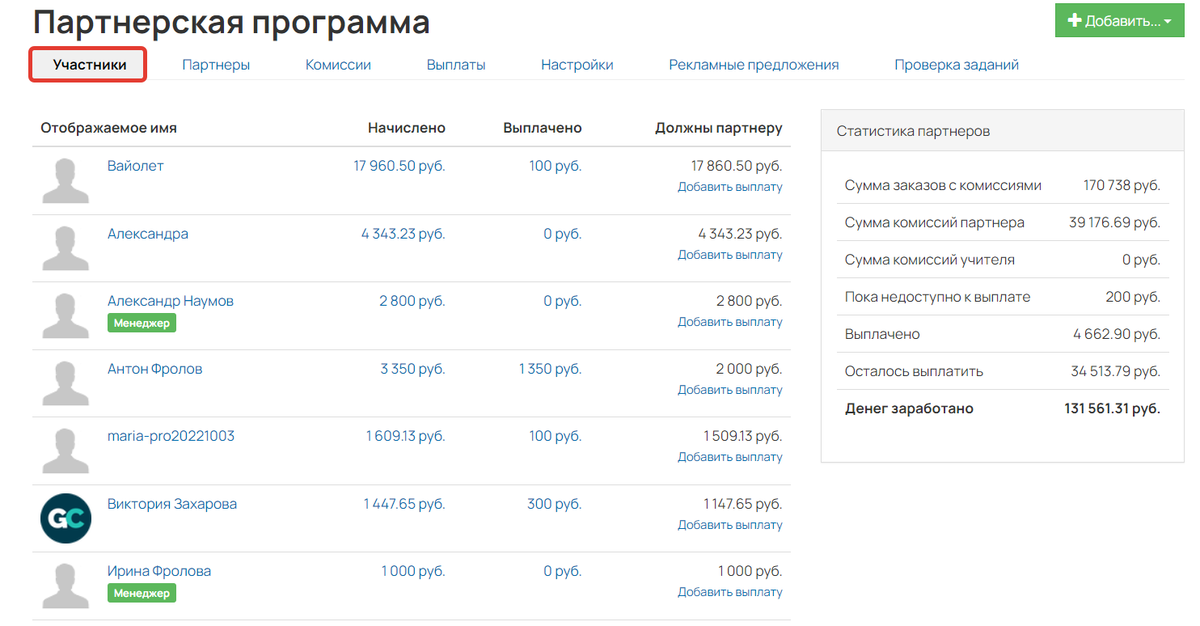The height and width of the screenshot is (626, 1200).
Task: Open Александра's profile avatar
Action: (x=66, y=248)
